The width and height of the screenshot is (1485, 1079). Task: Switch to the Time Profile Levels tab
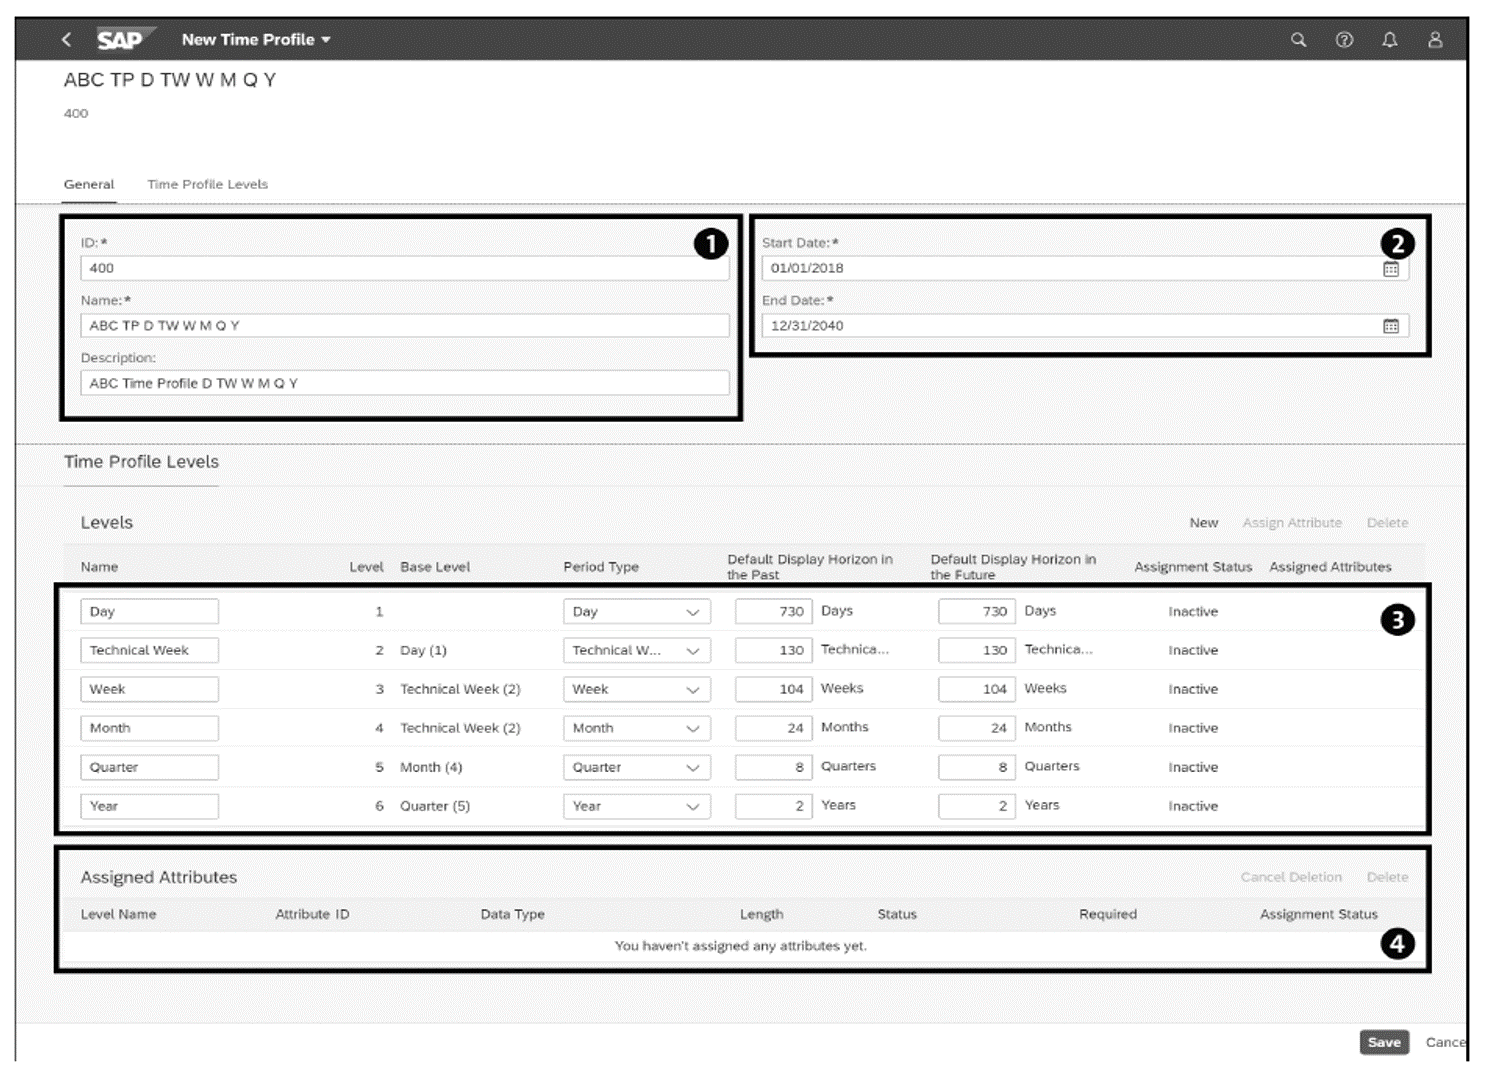pos(207,184)
